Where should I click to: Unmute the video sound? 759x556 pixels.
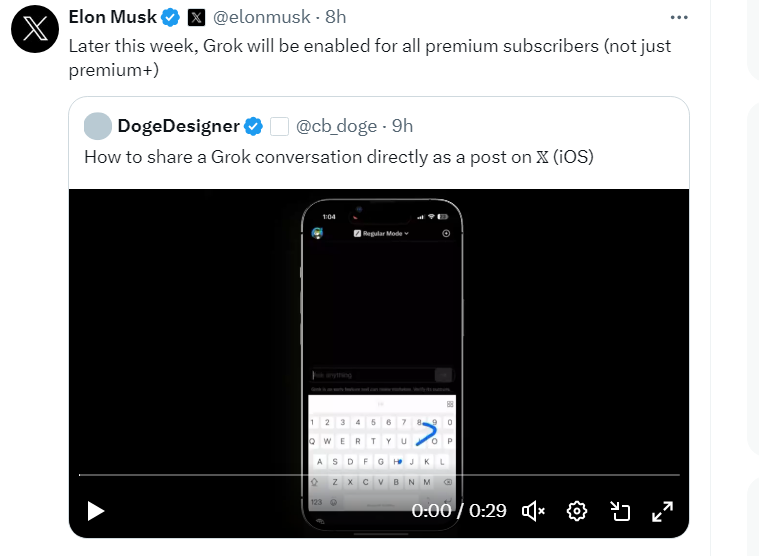coord(533,511)
